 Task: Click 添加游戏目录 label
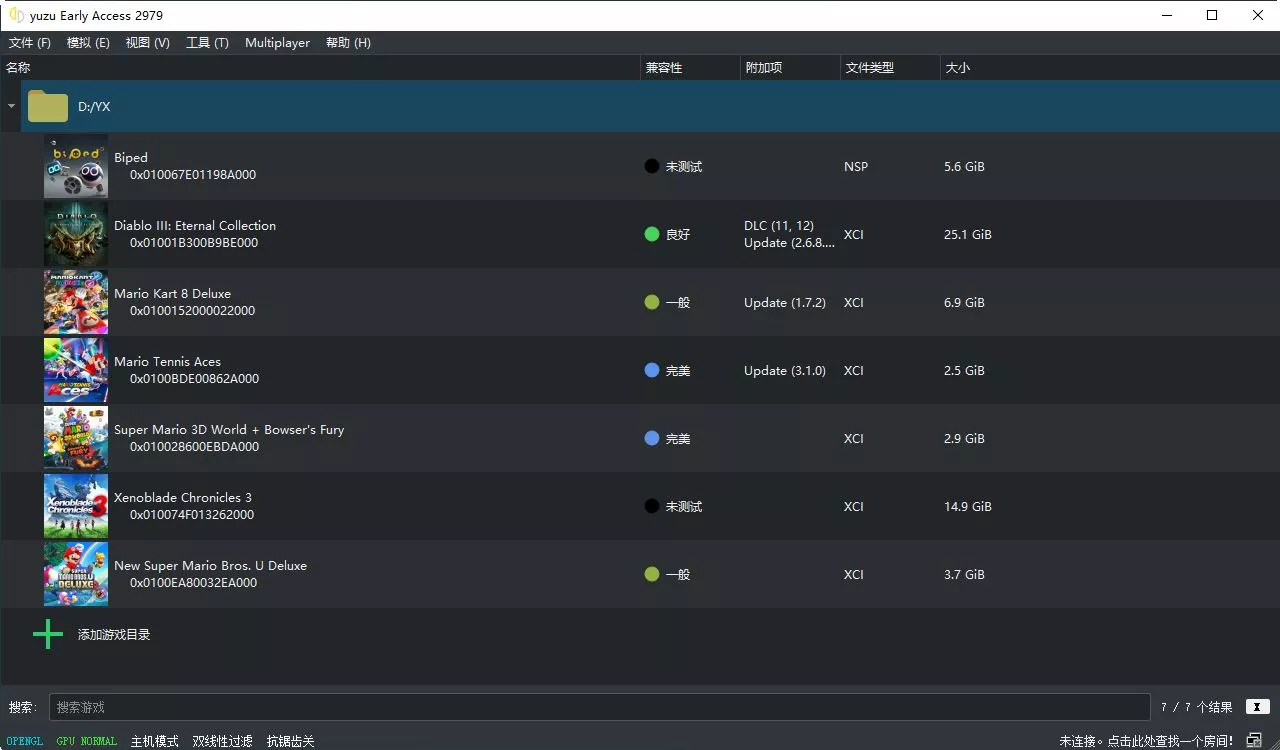[x=114, y=635]
